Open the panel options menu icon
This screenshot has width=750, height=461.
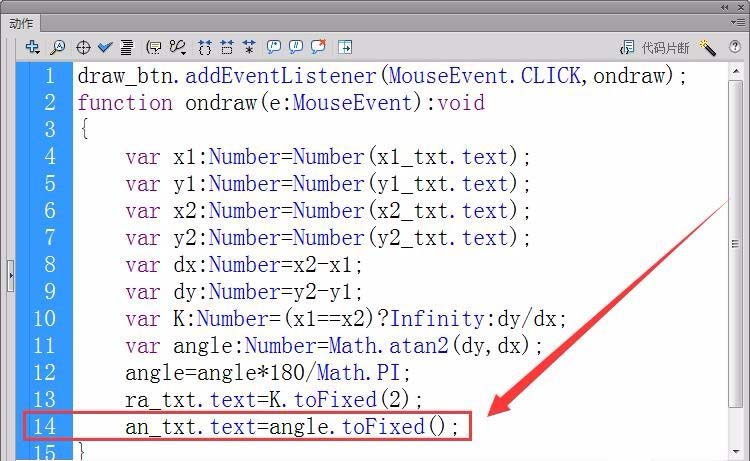(x=737, y=22)
